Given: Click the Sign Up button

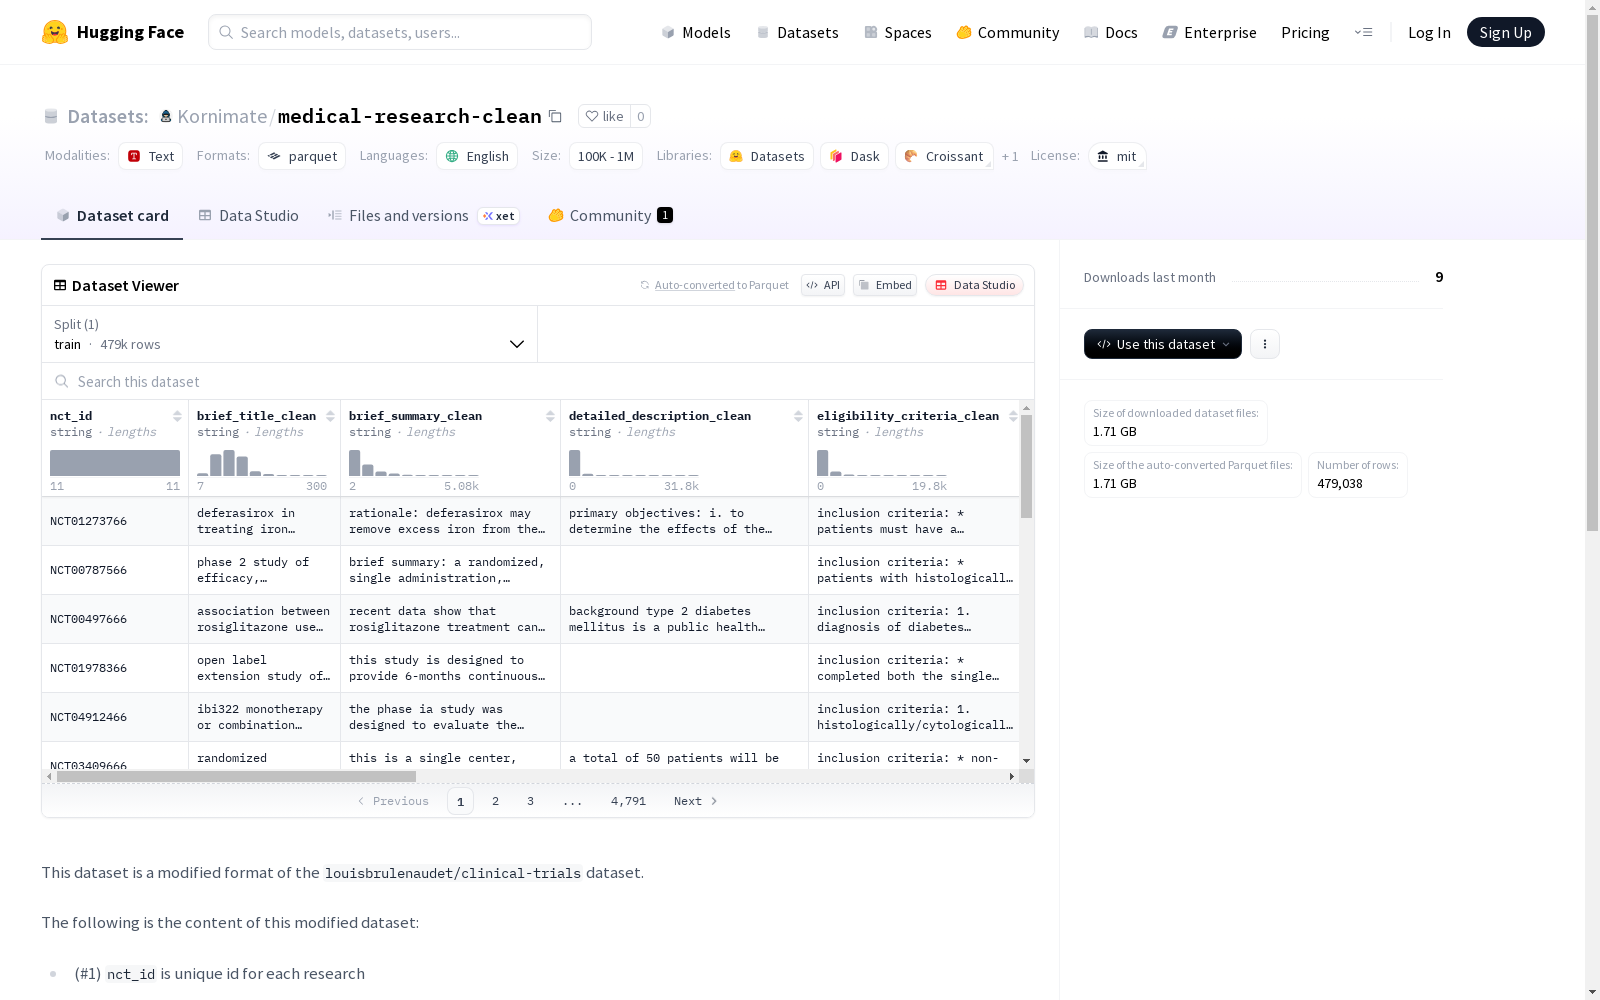Looking at the screenshot, I should click(x=1505, y=32).
